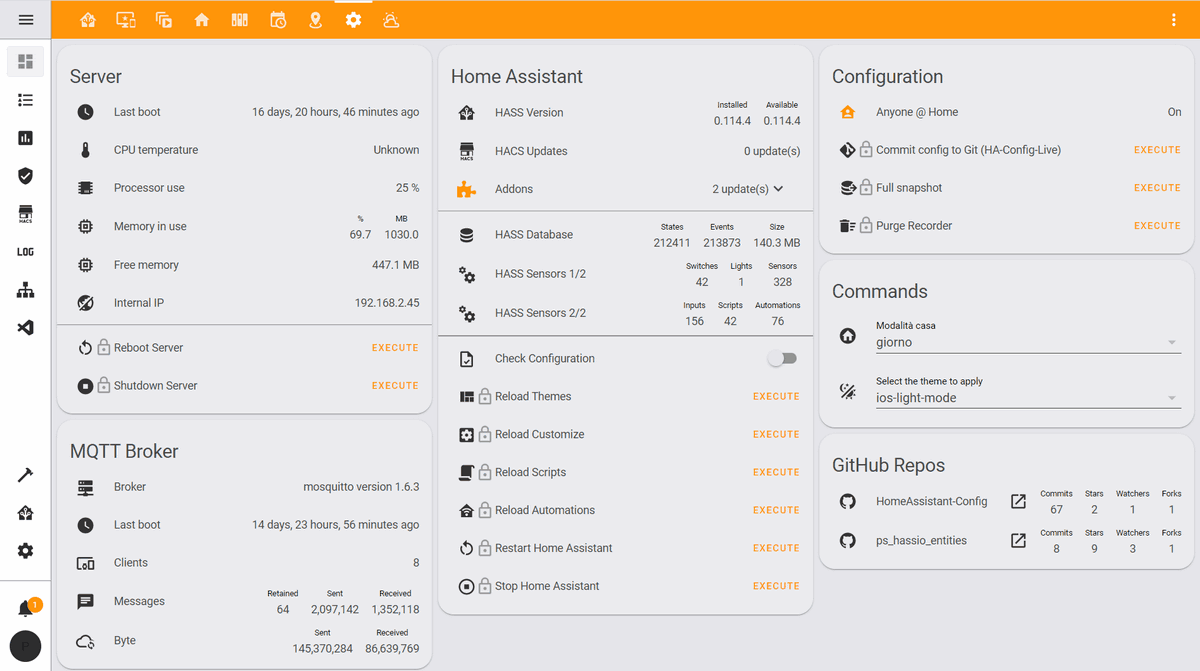The height and width of the screenshot is (671, 1200).
Task: Execute Reload Scripts
Action: tap(776, 473)
